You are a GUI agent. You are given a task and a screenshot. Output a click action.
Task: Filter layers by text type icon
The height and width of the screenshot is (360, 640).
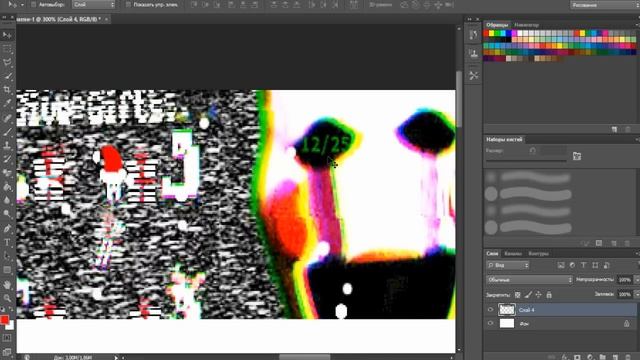(584, 265)
